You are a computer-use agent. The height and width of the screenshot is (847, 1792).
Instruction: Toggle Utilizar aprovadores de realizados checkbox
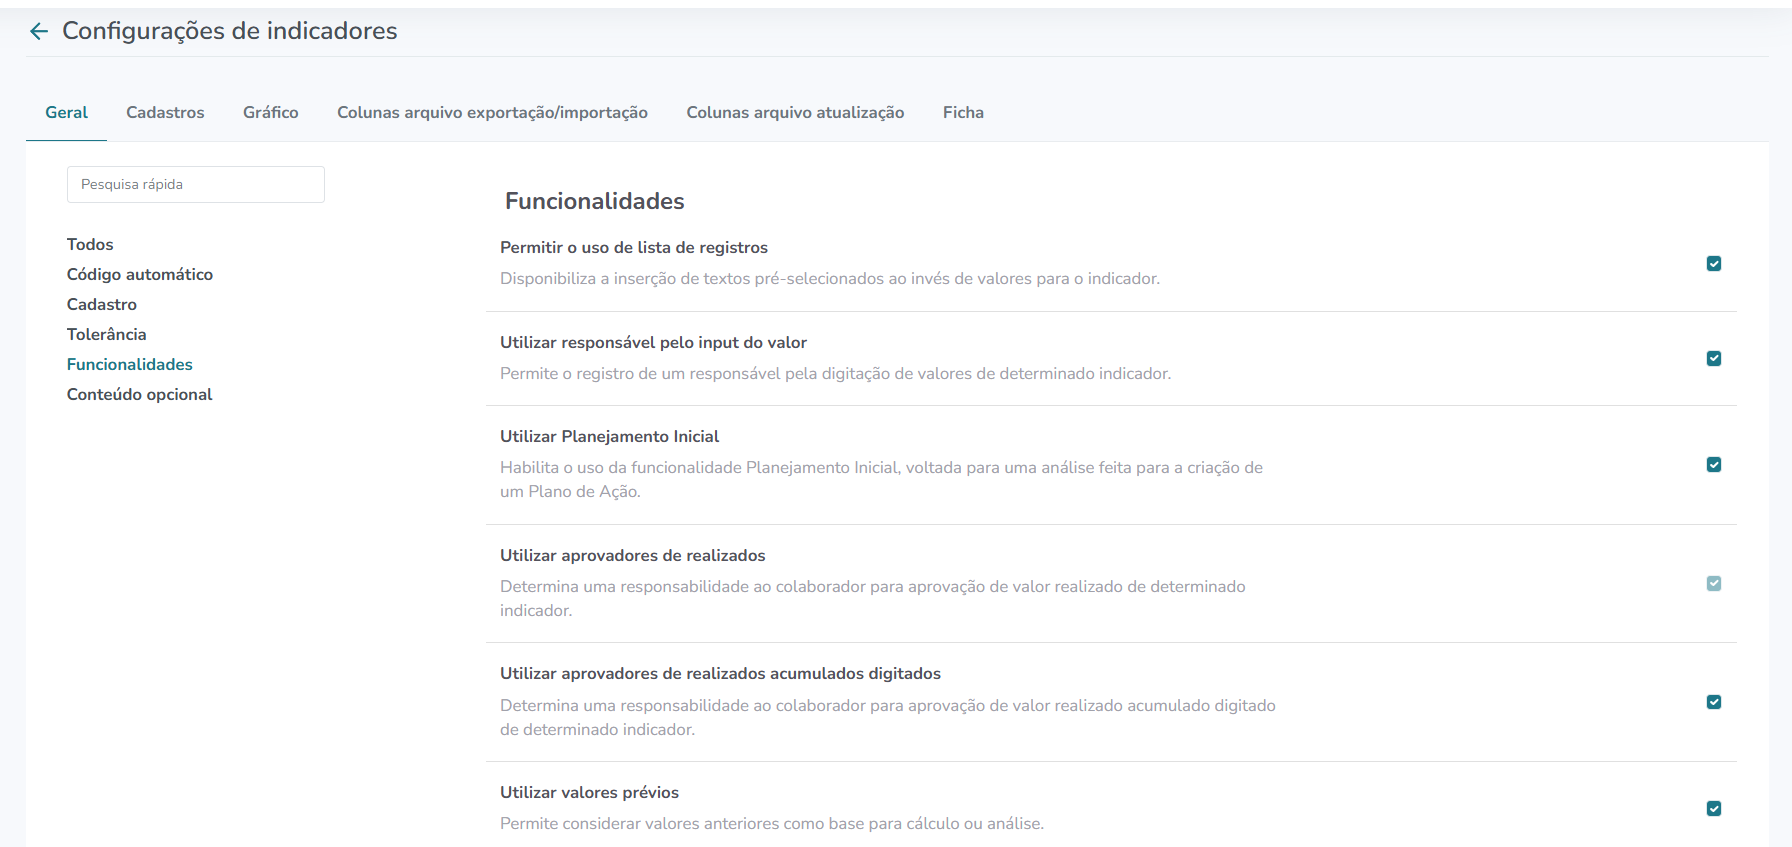1714,583
